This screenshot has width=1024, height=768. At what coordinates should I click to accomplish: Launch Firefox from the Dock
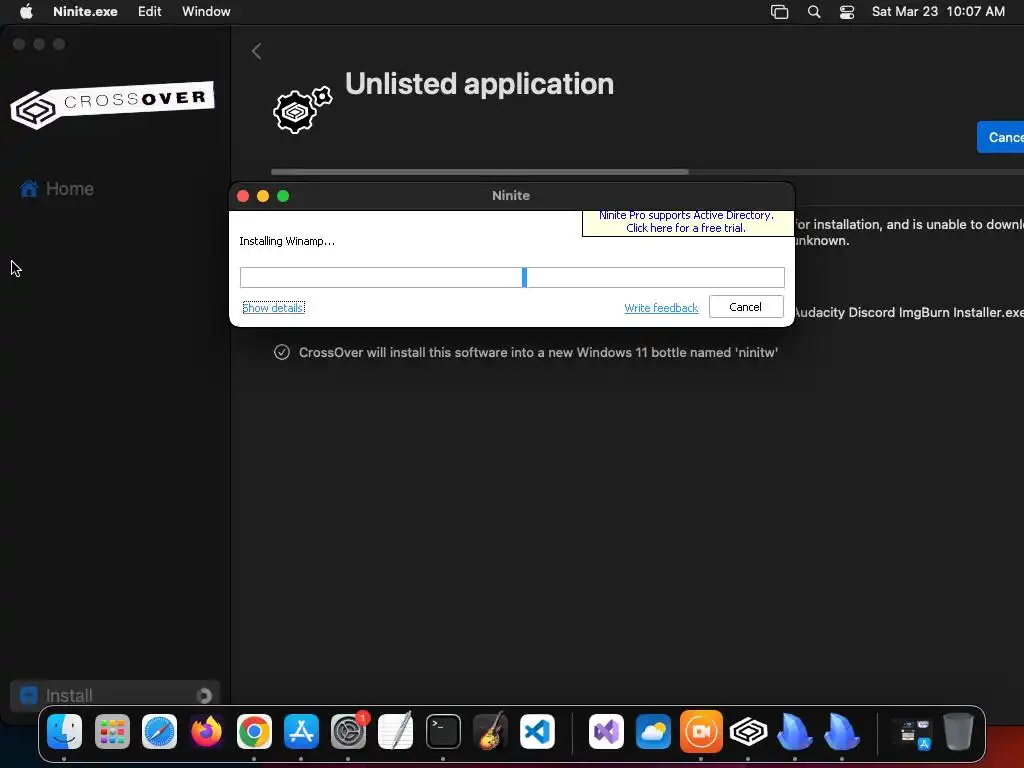pyautogui.click(x=206, y=731)
